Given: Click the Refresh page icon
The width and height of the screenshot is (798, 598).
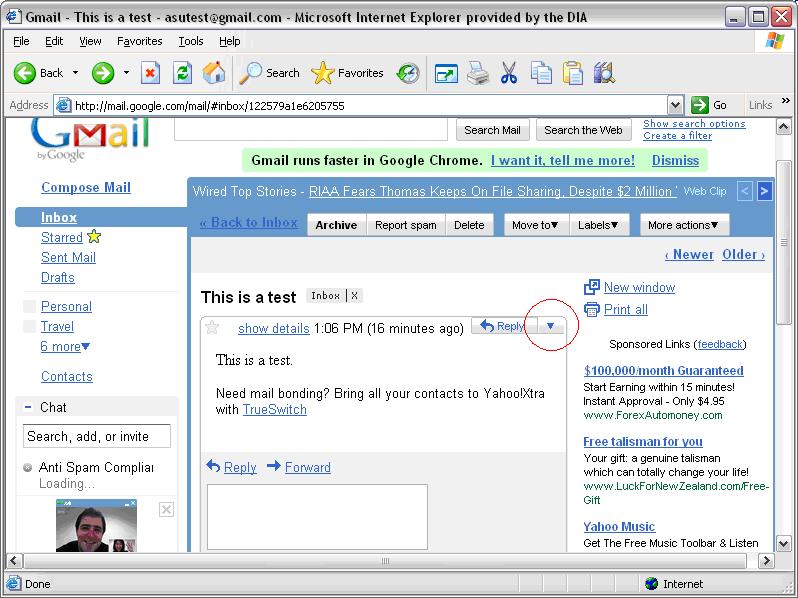Looking at the screenshot, I should (x=182, y=73).
